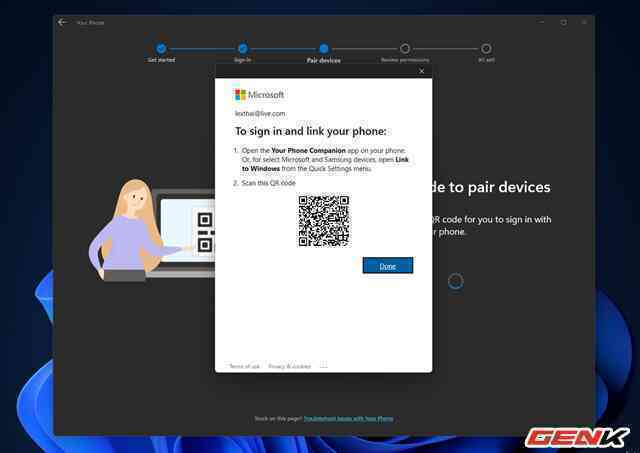640x453 pixels.
Task: Select the Pair devices step circle
Action: 324,49
